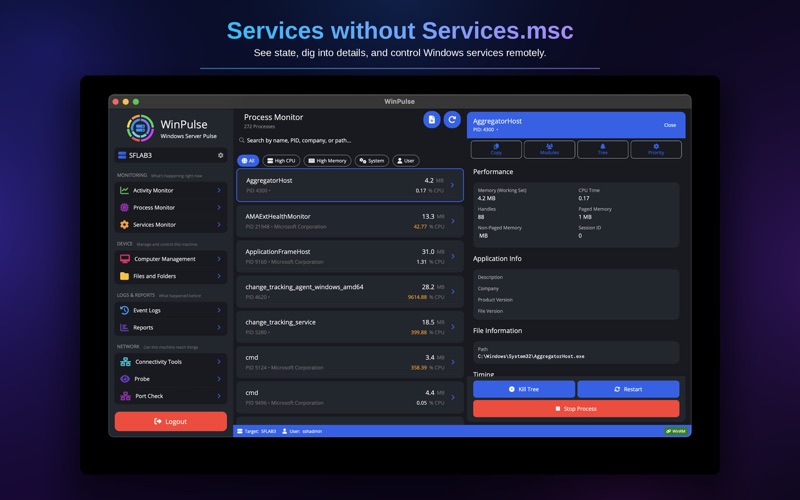Click the SFLAB3 server icon in sidebar

click(122, 155)
